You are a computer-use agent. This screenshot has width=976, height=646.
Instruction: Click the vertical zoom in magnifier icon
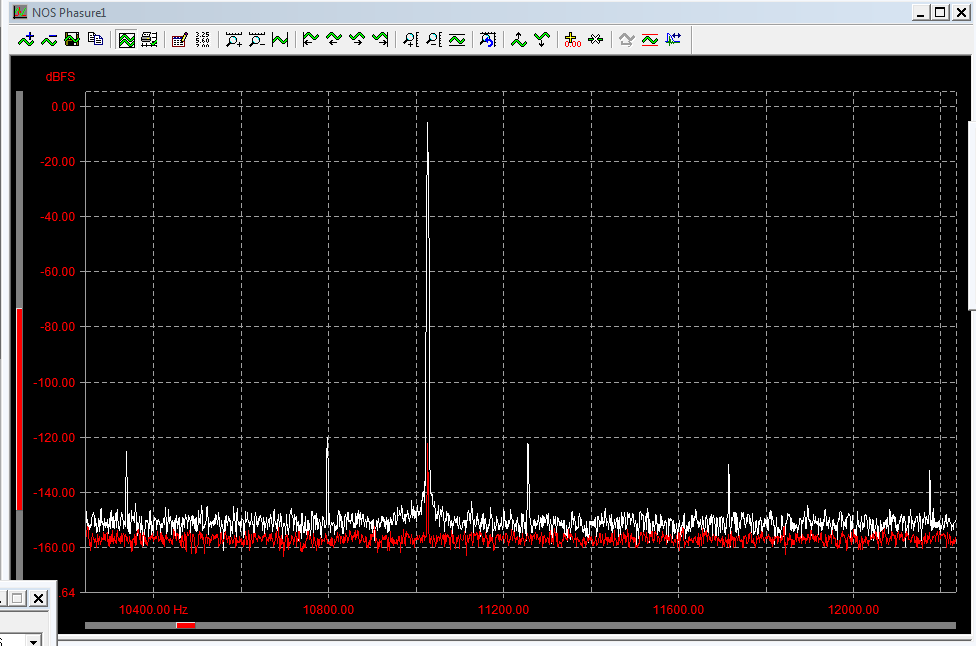pyautogui.click(x=411, y=40)
